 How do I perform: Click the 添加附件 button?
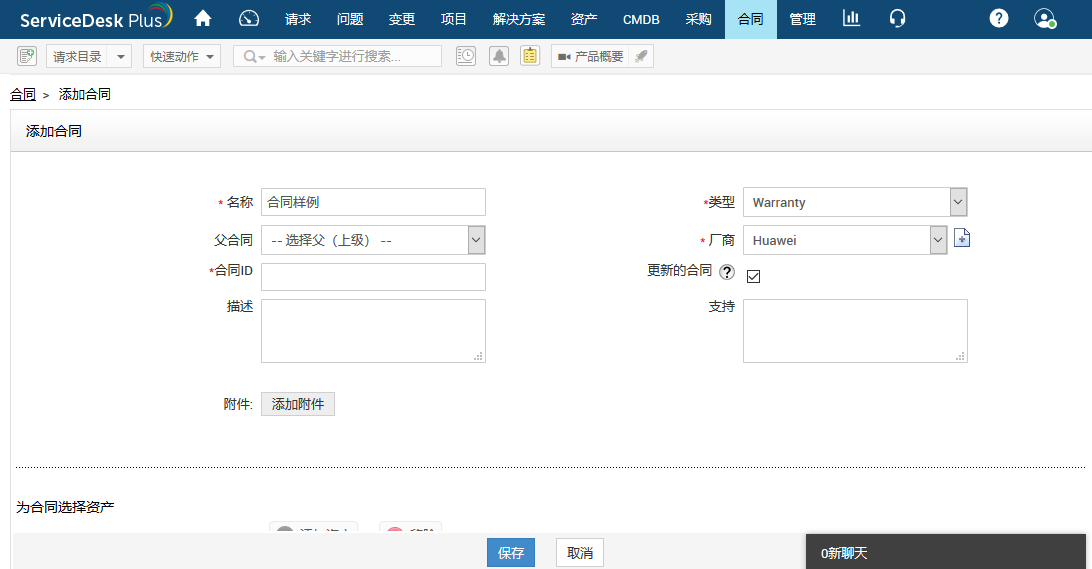pyautogui.click(x=298, y=404)
